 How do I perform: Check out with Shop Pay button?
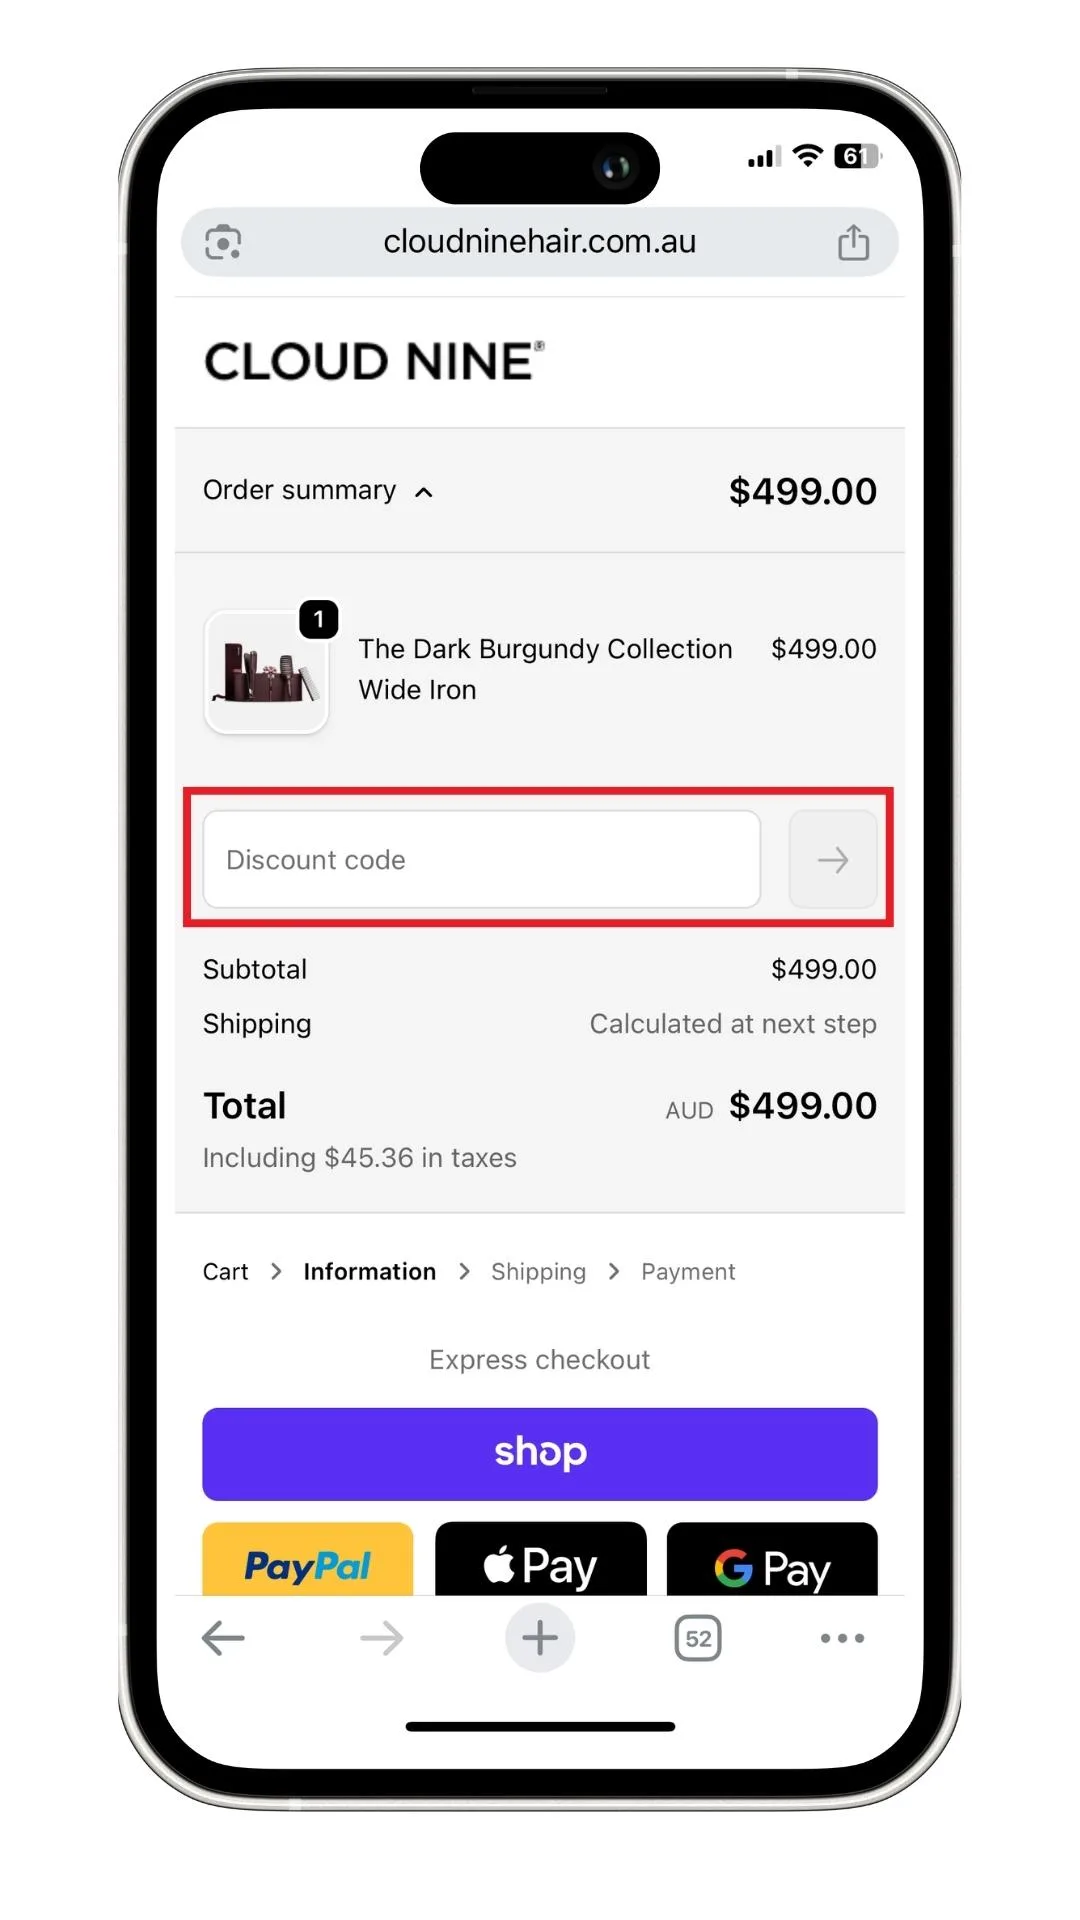point(540,1454)
